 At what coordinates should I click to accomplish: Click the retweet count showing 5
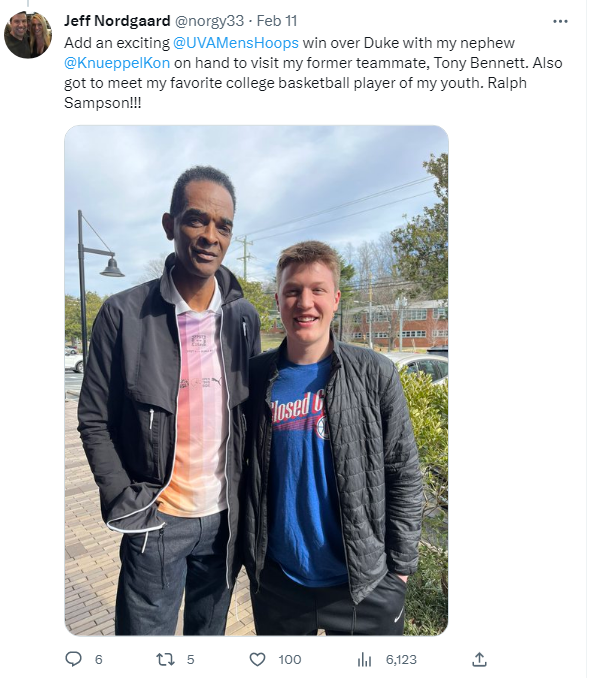pos(190,660)
